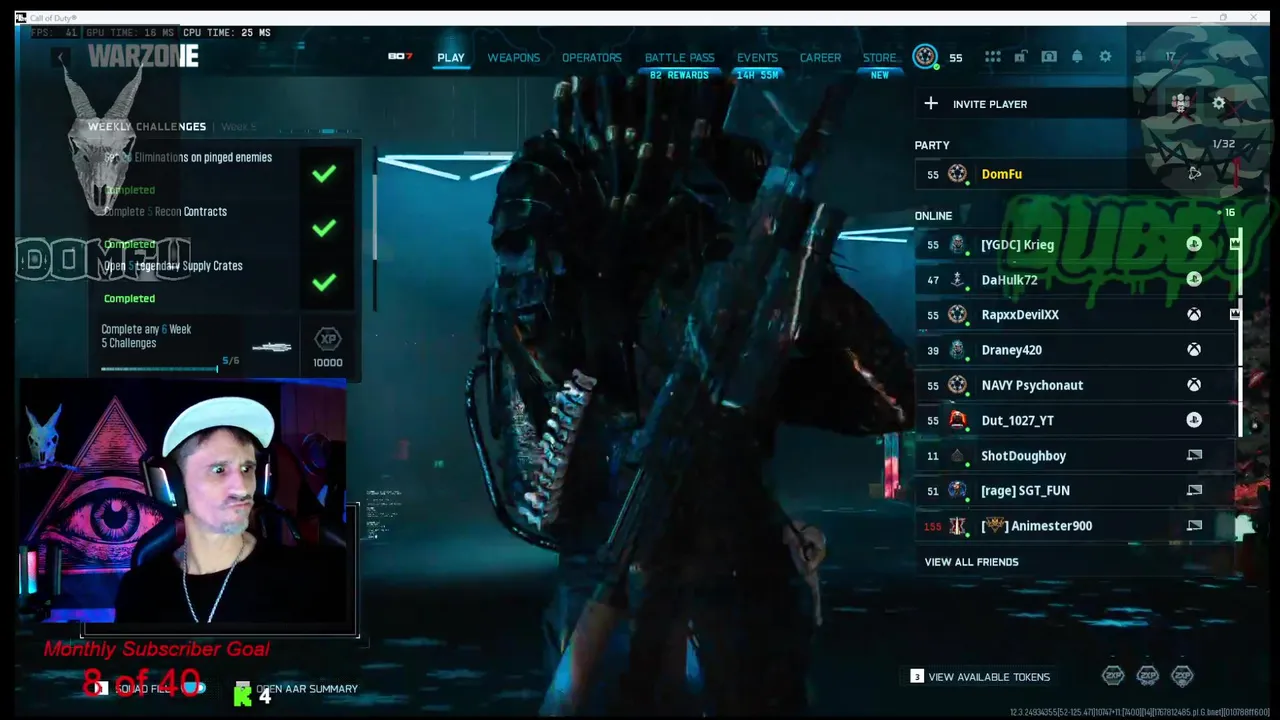Open notifications bell icon
1280x720 pixels.
coord(1077,57)
